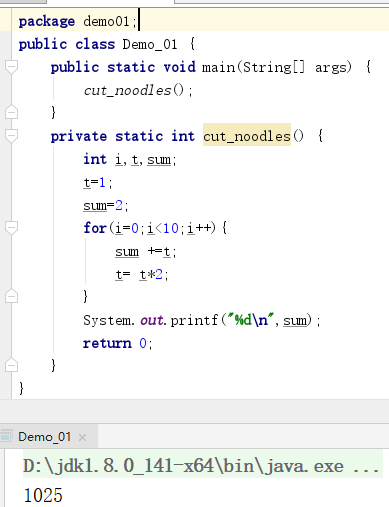Collapse the main method fold marker
Viewport: 389px width, 507px height.
click(11, 67)
